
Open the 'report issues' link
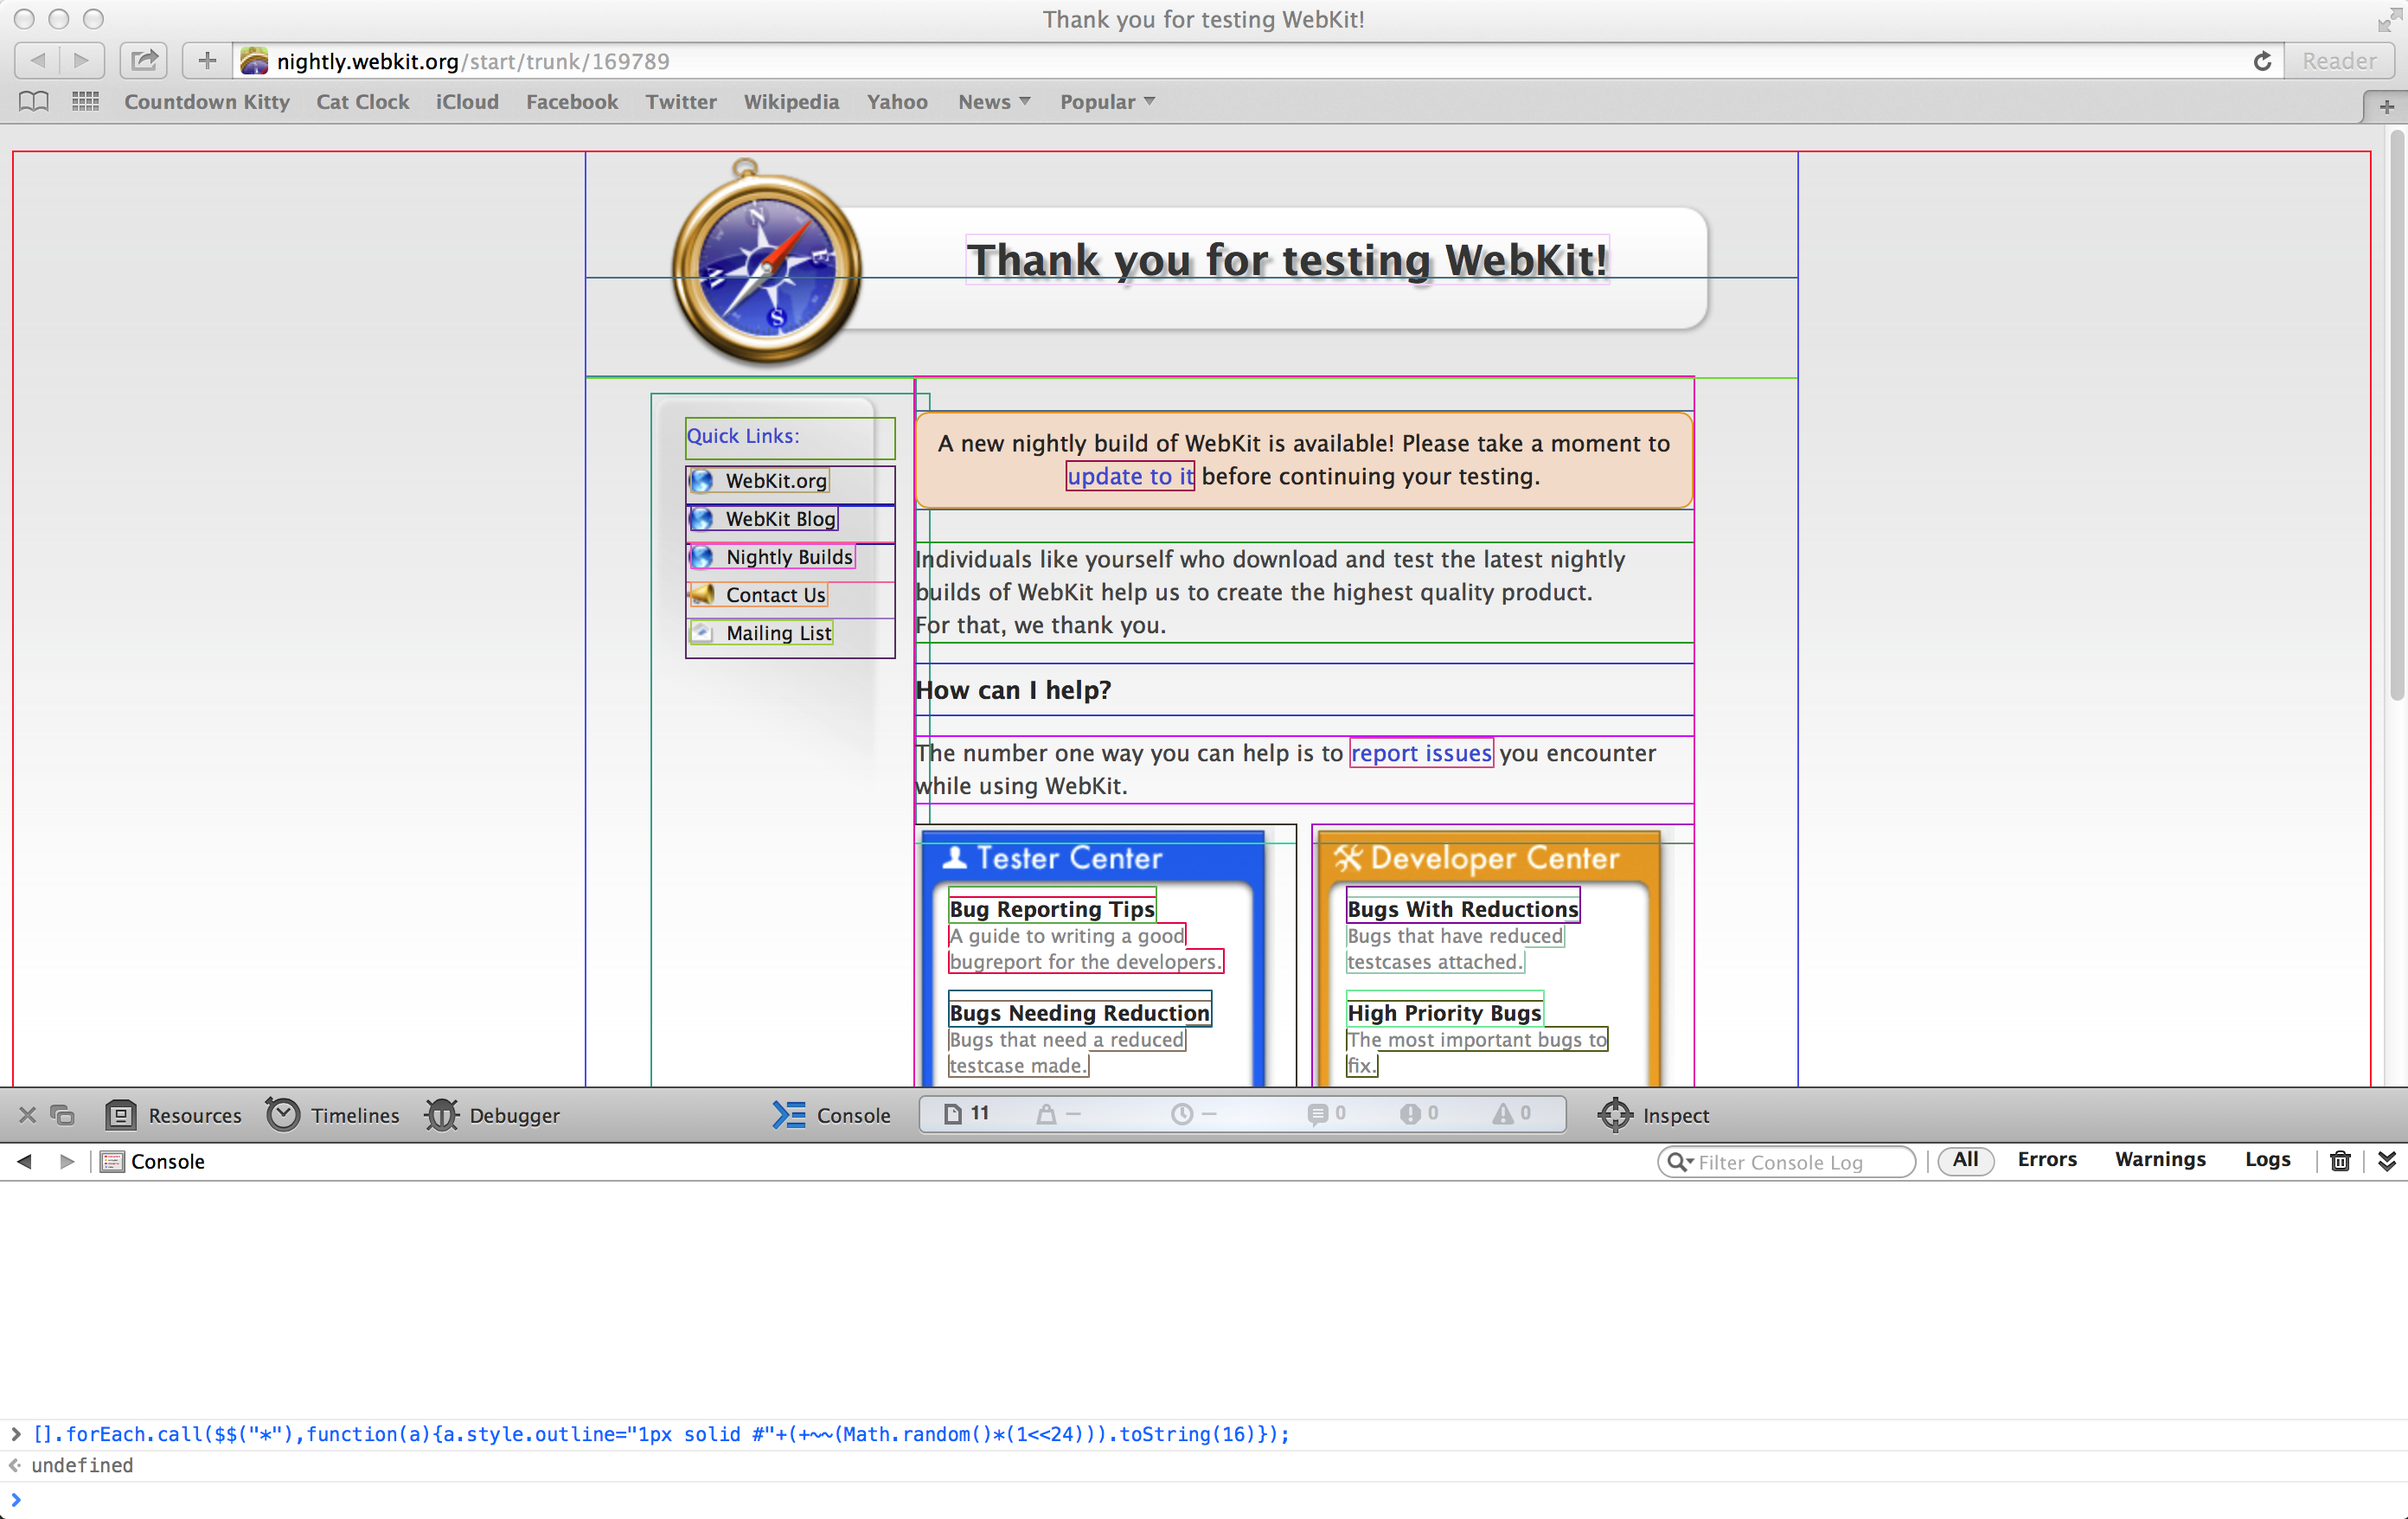(x=1420, y=753)
